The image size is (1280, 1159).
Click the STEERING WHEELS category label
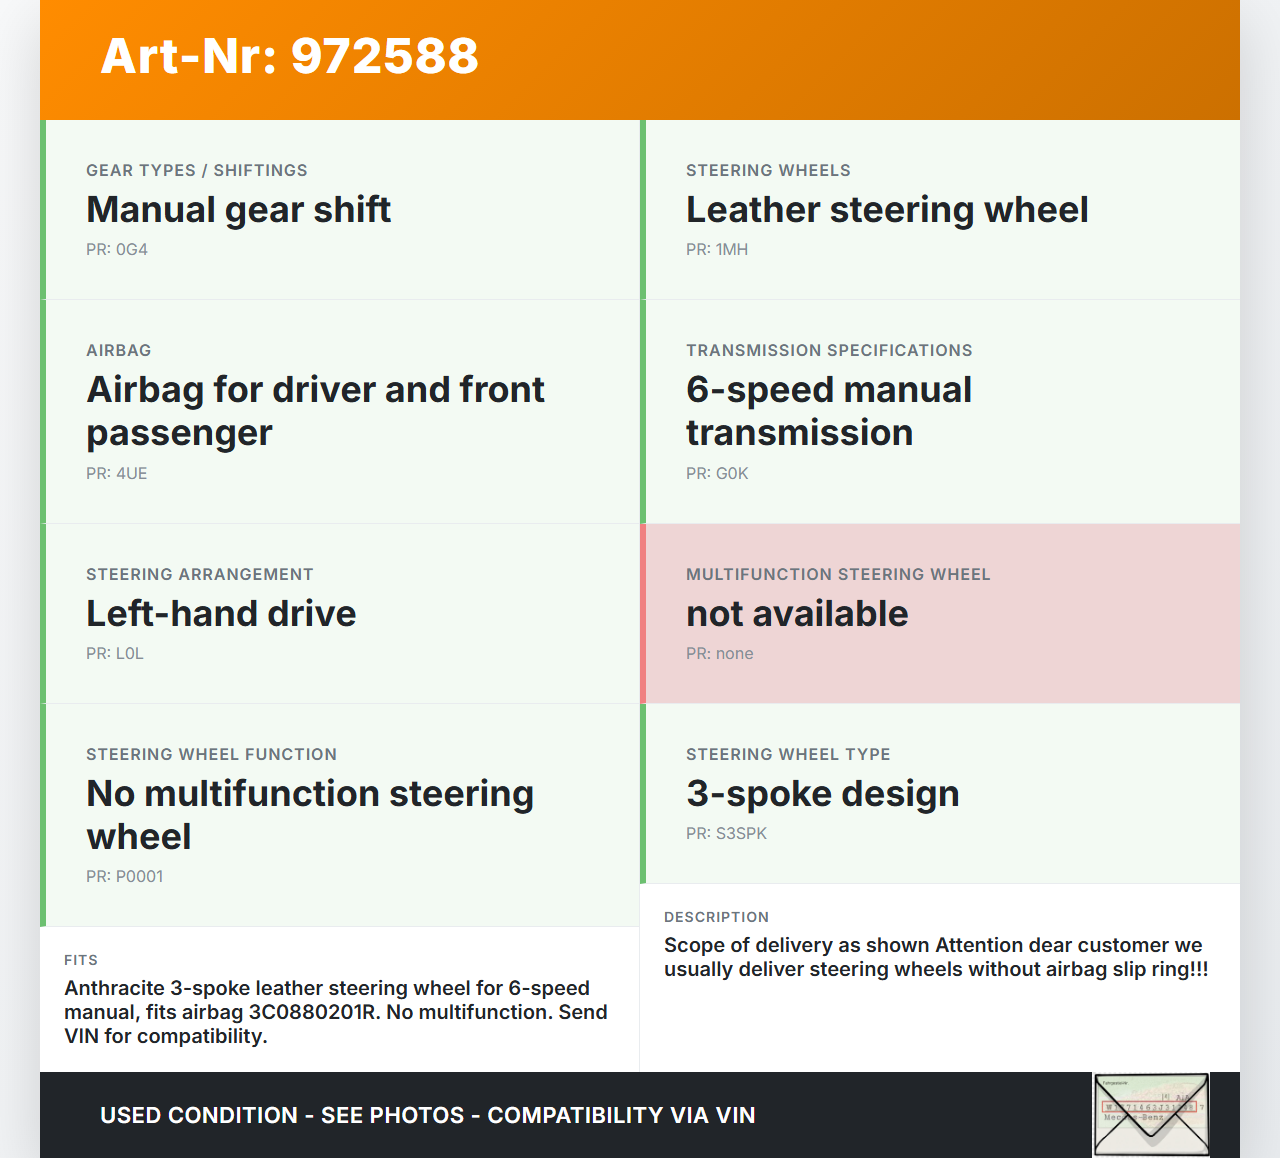tap(768, 171)
